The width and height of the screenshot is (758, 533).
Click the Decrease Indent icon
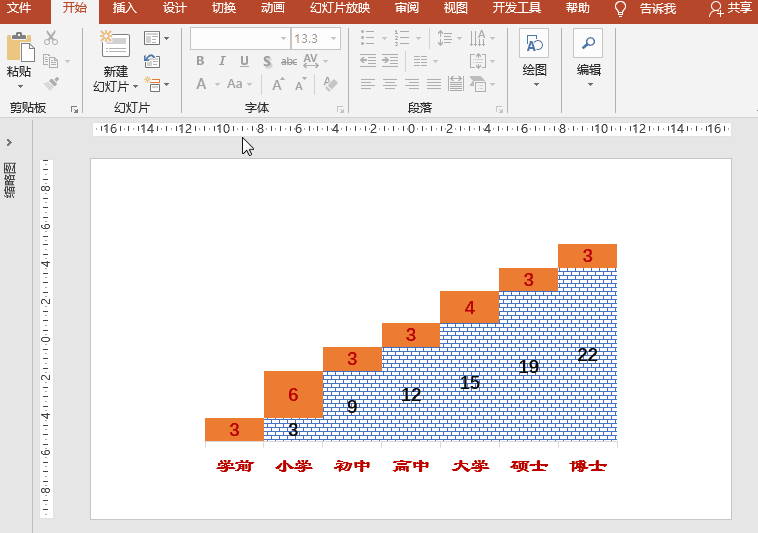pos(368,61)
